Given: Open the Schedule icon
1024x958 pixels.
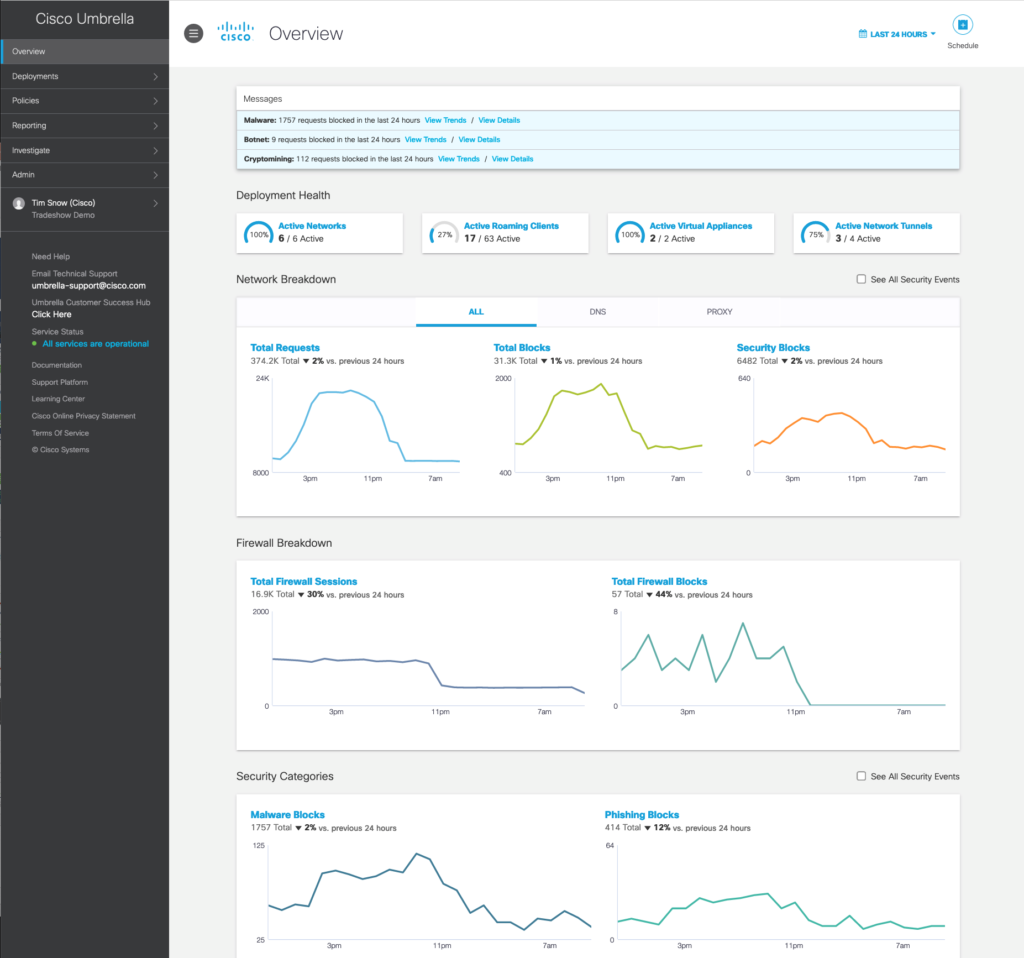Looking at the screenshot, I should pos(962,25).
